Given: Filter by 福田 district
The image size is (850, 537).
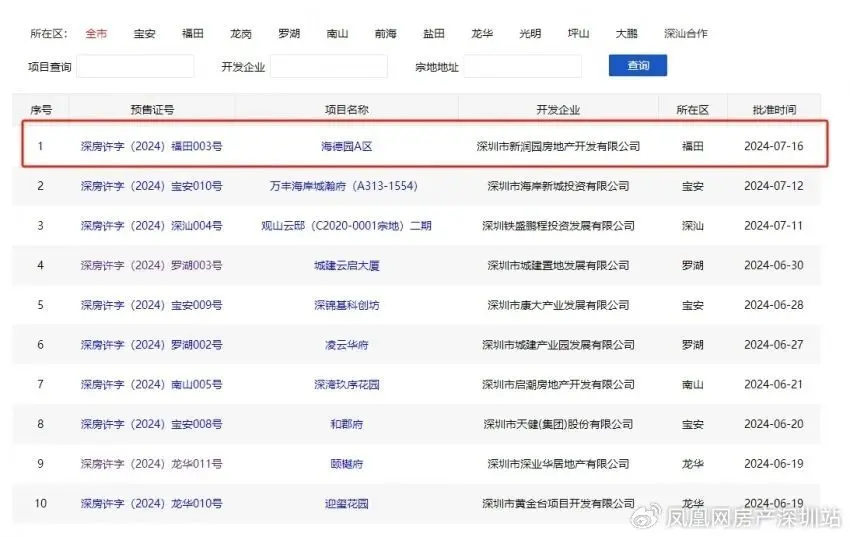Looking at the screenshot, I should coord(192,34).
